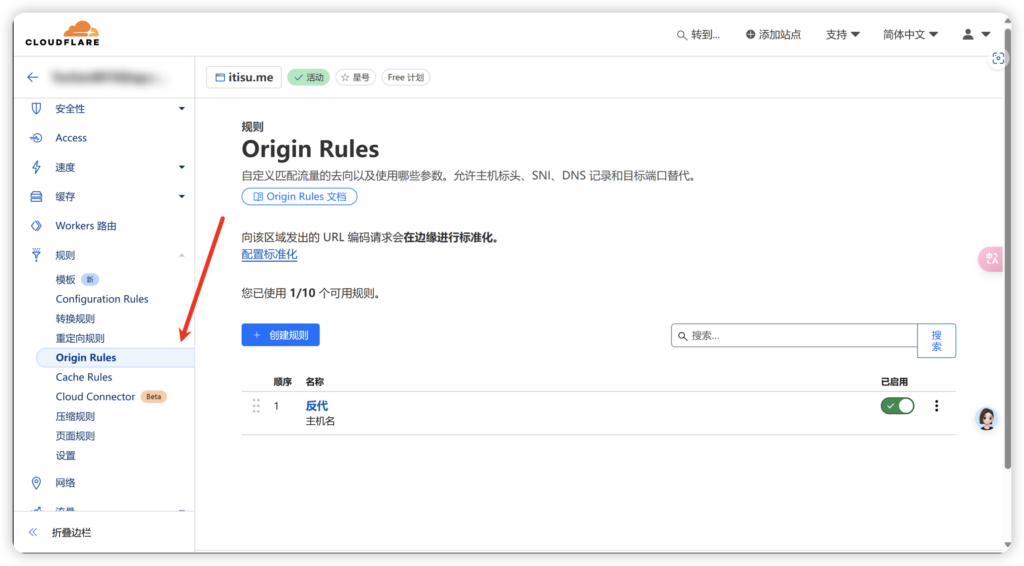Open 压缩规则 in sidebar
This screenshot has height=566, width=1024.
pos(75,417)
